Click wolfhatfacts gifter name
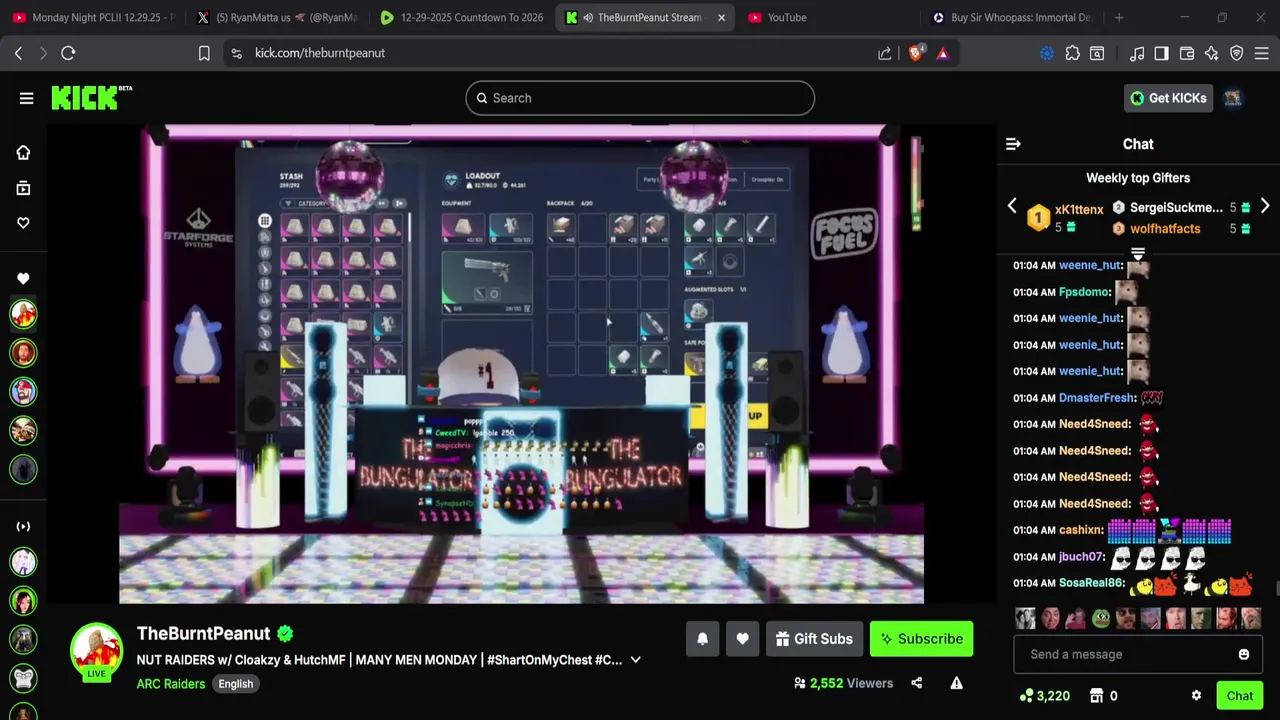The height and width of the screenshot is (720, 1280). click(1165, 229)
